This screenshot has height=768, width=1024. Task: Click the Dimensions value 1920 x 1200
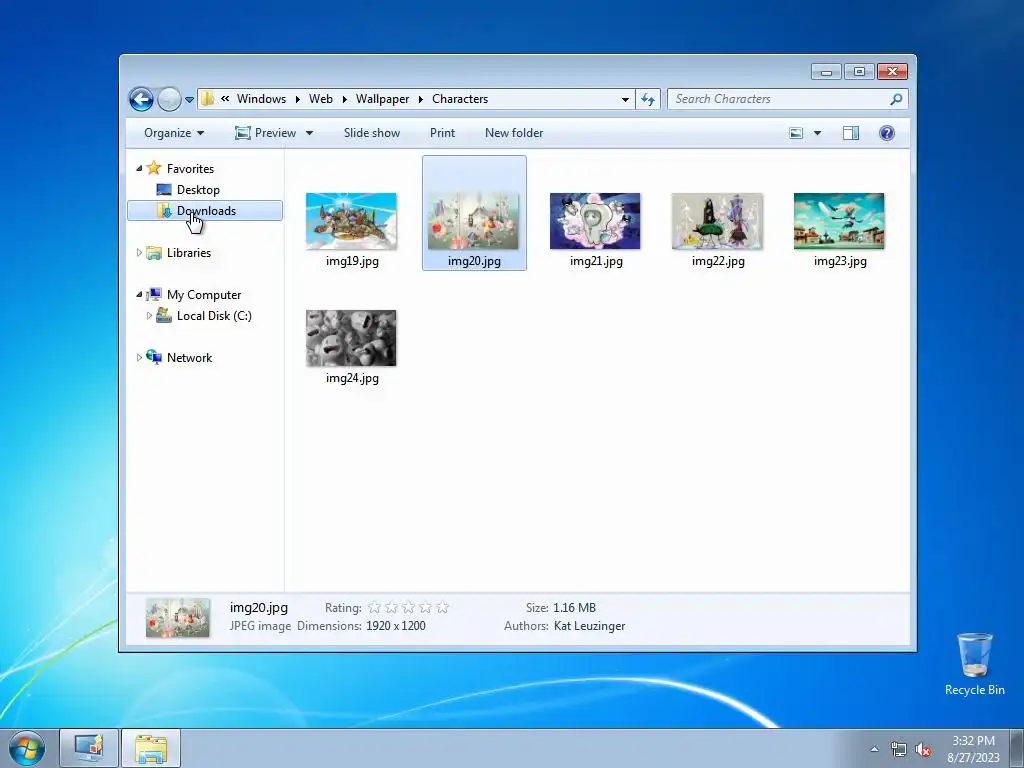pyautogui.click(x=396, y=626)
